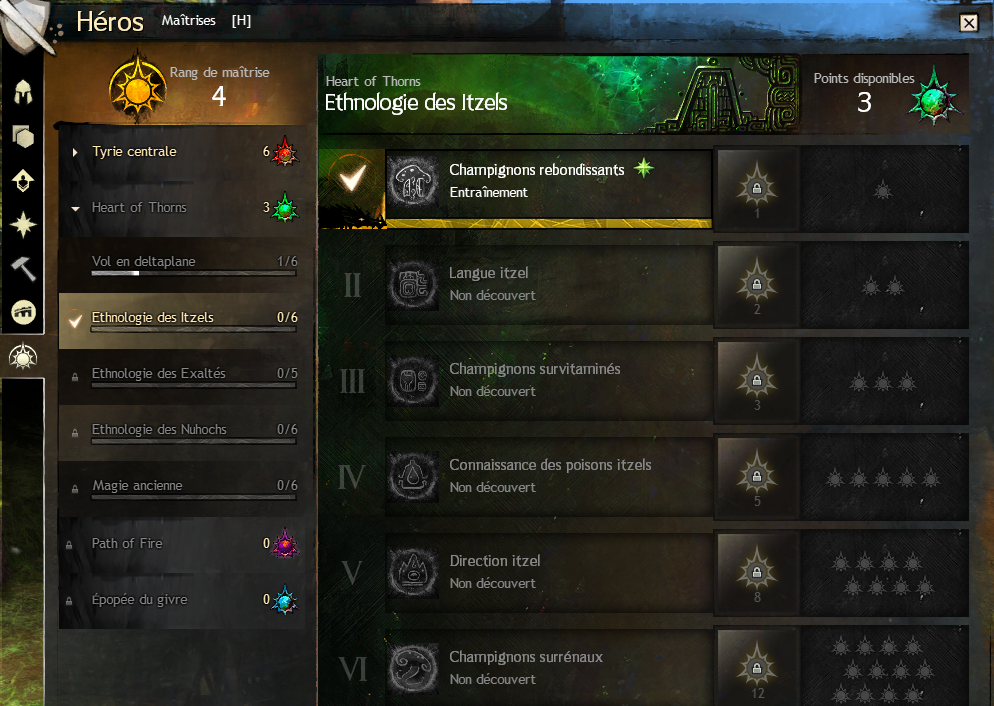Click the Direction itzel flame icon
Viewport: 994px width, 706px height.
[413, 573]
